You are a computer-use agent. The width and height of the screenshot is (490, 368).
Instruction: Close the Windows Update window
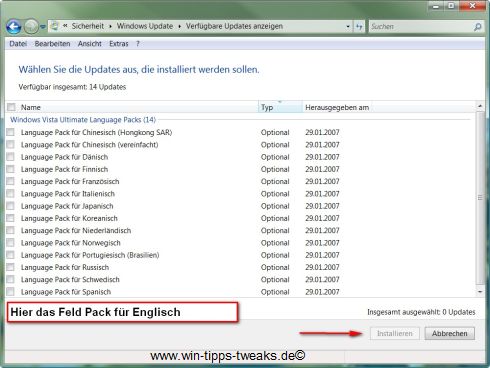tap(472, 6)
